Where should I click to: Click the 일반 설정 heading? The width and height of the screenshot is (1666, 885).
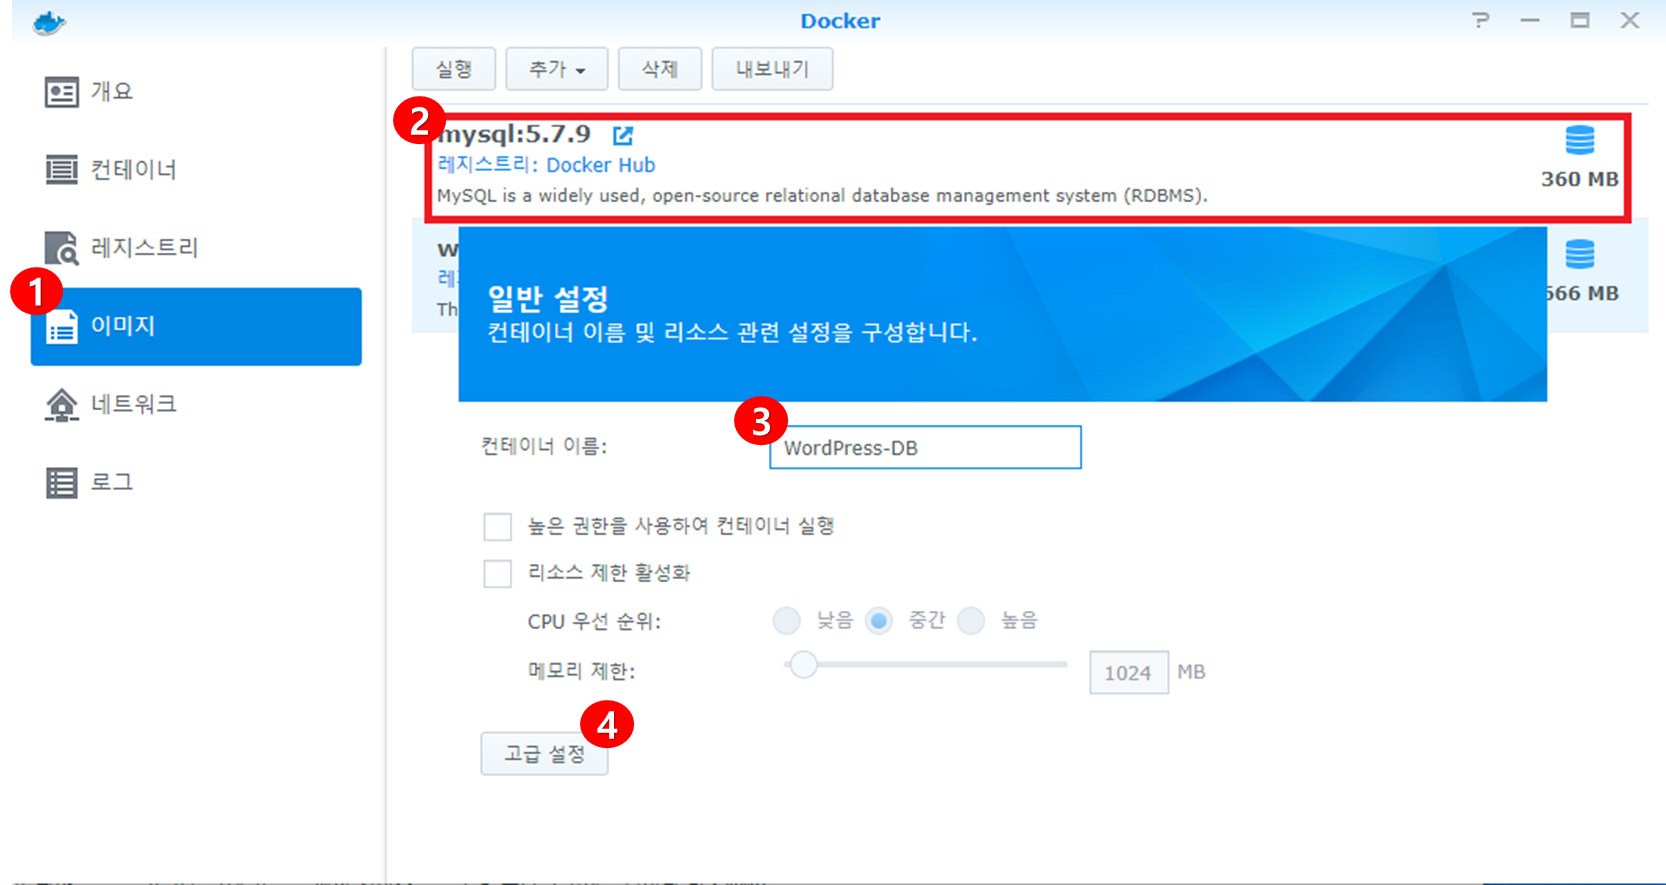pos(548,298)
